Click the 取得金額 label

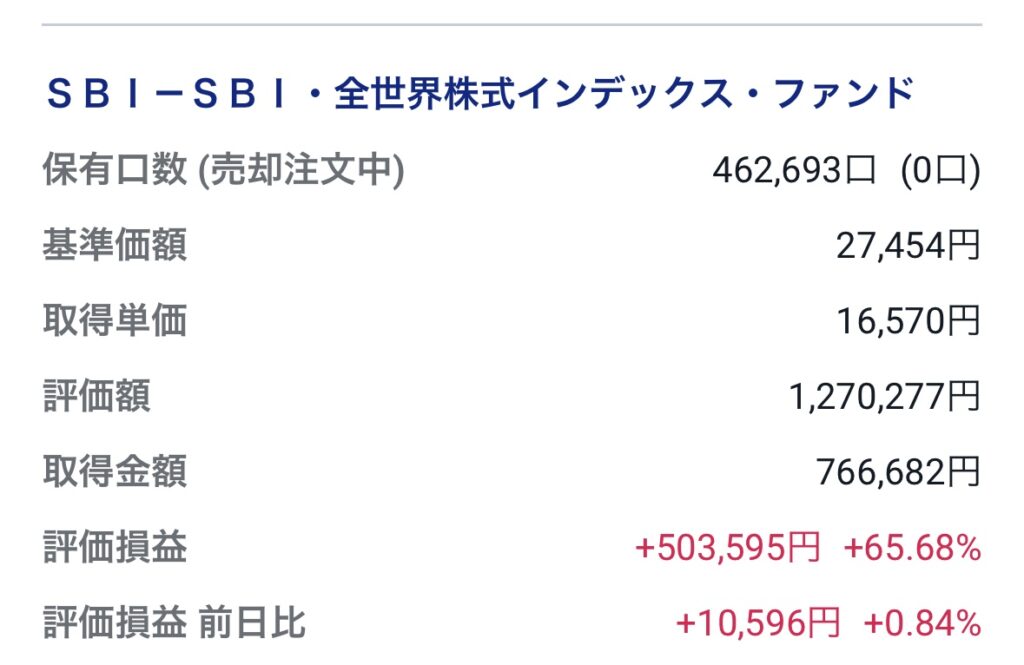[x=115, y=471]
